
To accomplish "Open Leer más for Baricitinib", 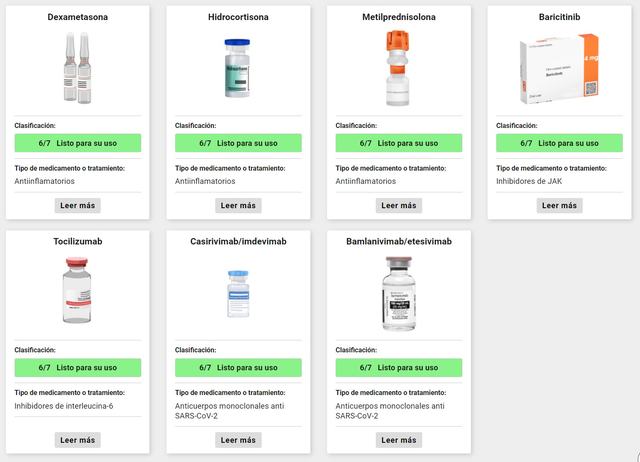I will coord(559,205).
